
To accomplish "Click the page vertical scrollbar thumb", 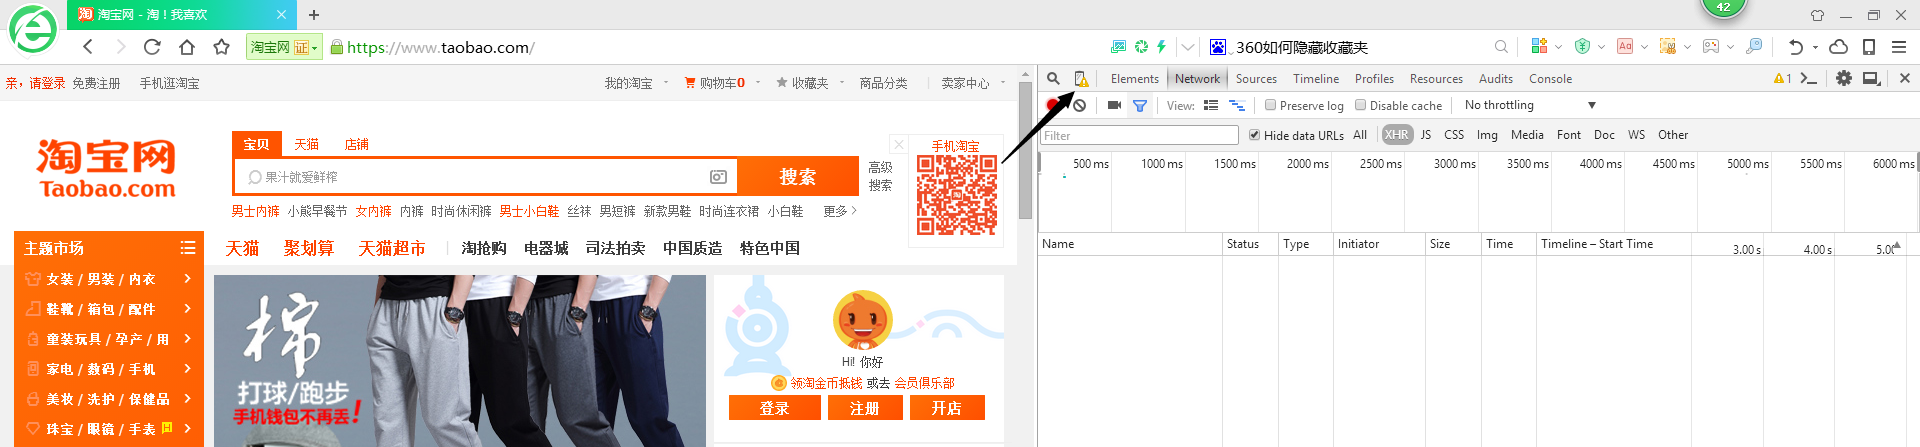I will (1025, 150).
